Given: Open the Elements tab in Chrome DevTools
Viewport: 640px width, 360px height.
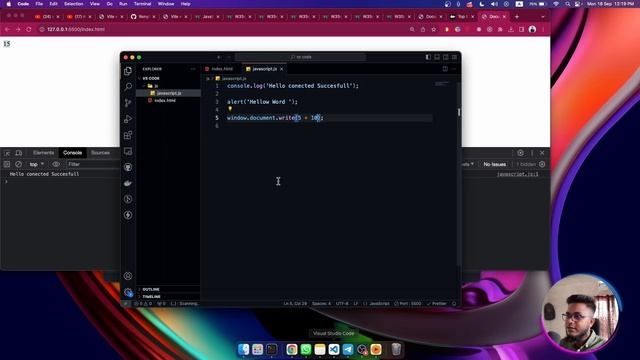Looking at the screenshot, I should click(x=43, y=153).
